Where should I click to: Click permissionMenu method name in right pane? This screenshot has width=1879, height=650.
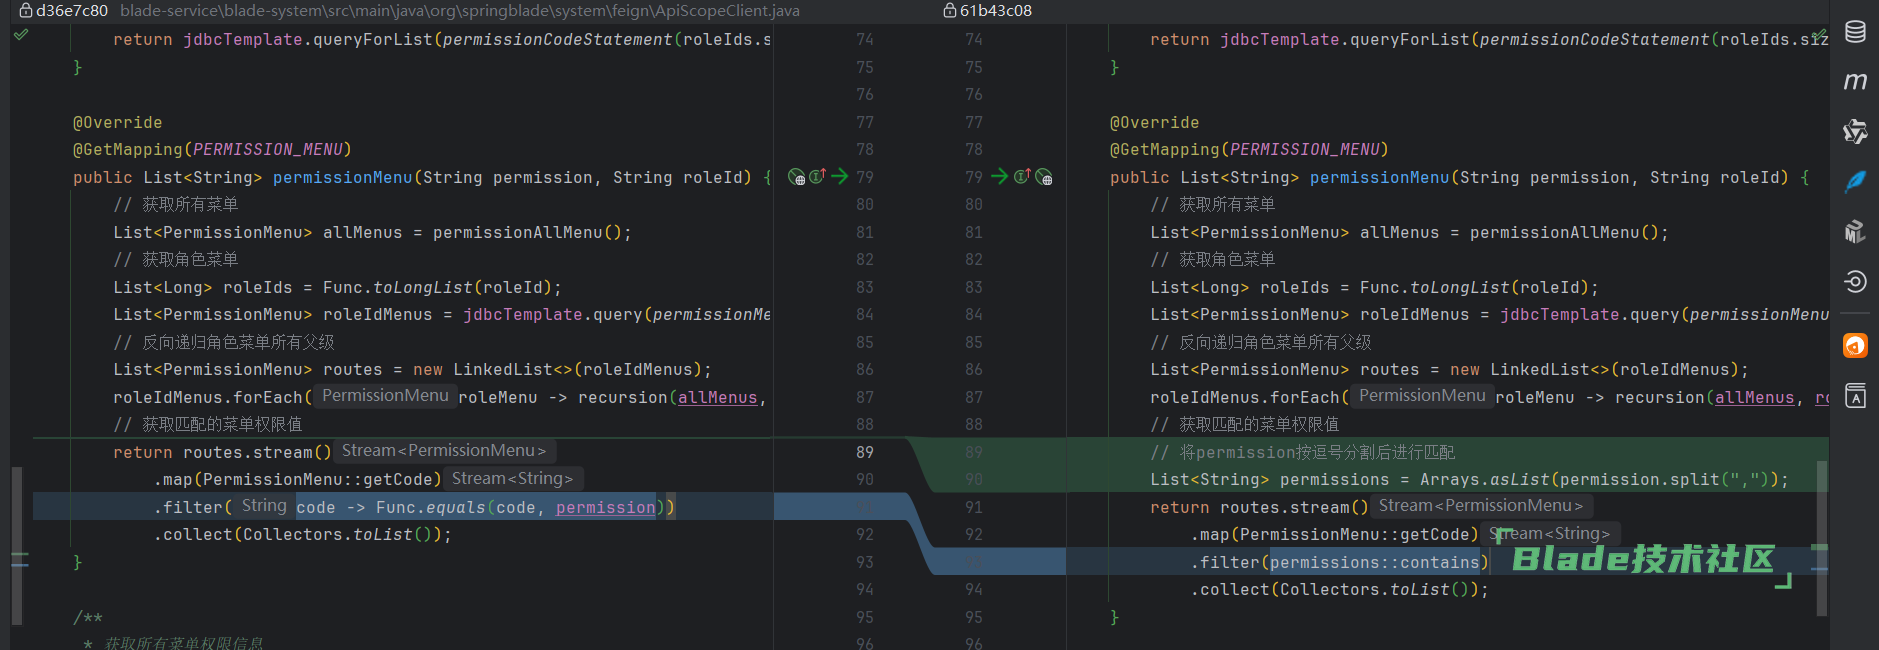coord(1379,177)
